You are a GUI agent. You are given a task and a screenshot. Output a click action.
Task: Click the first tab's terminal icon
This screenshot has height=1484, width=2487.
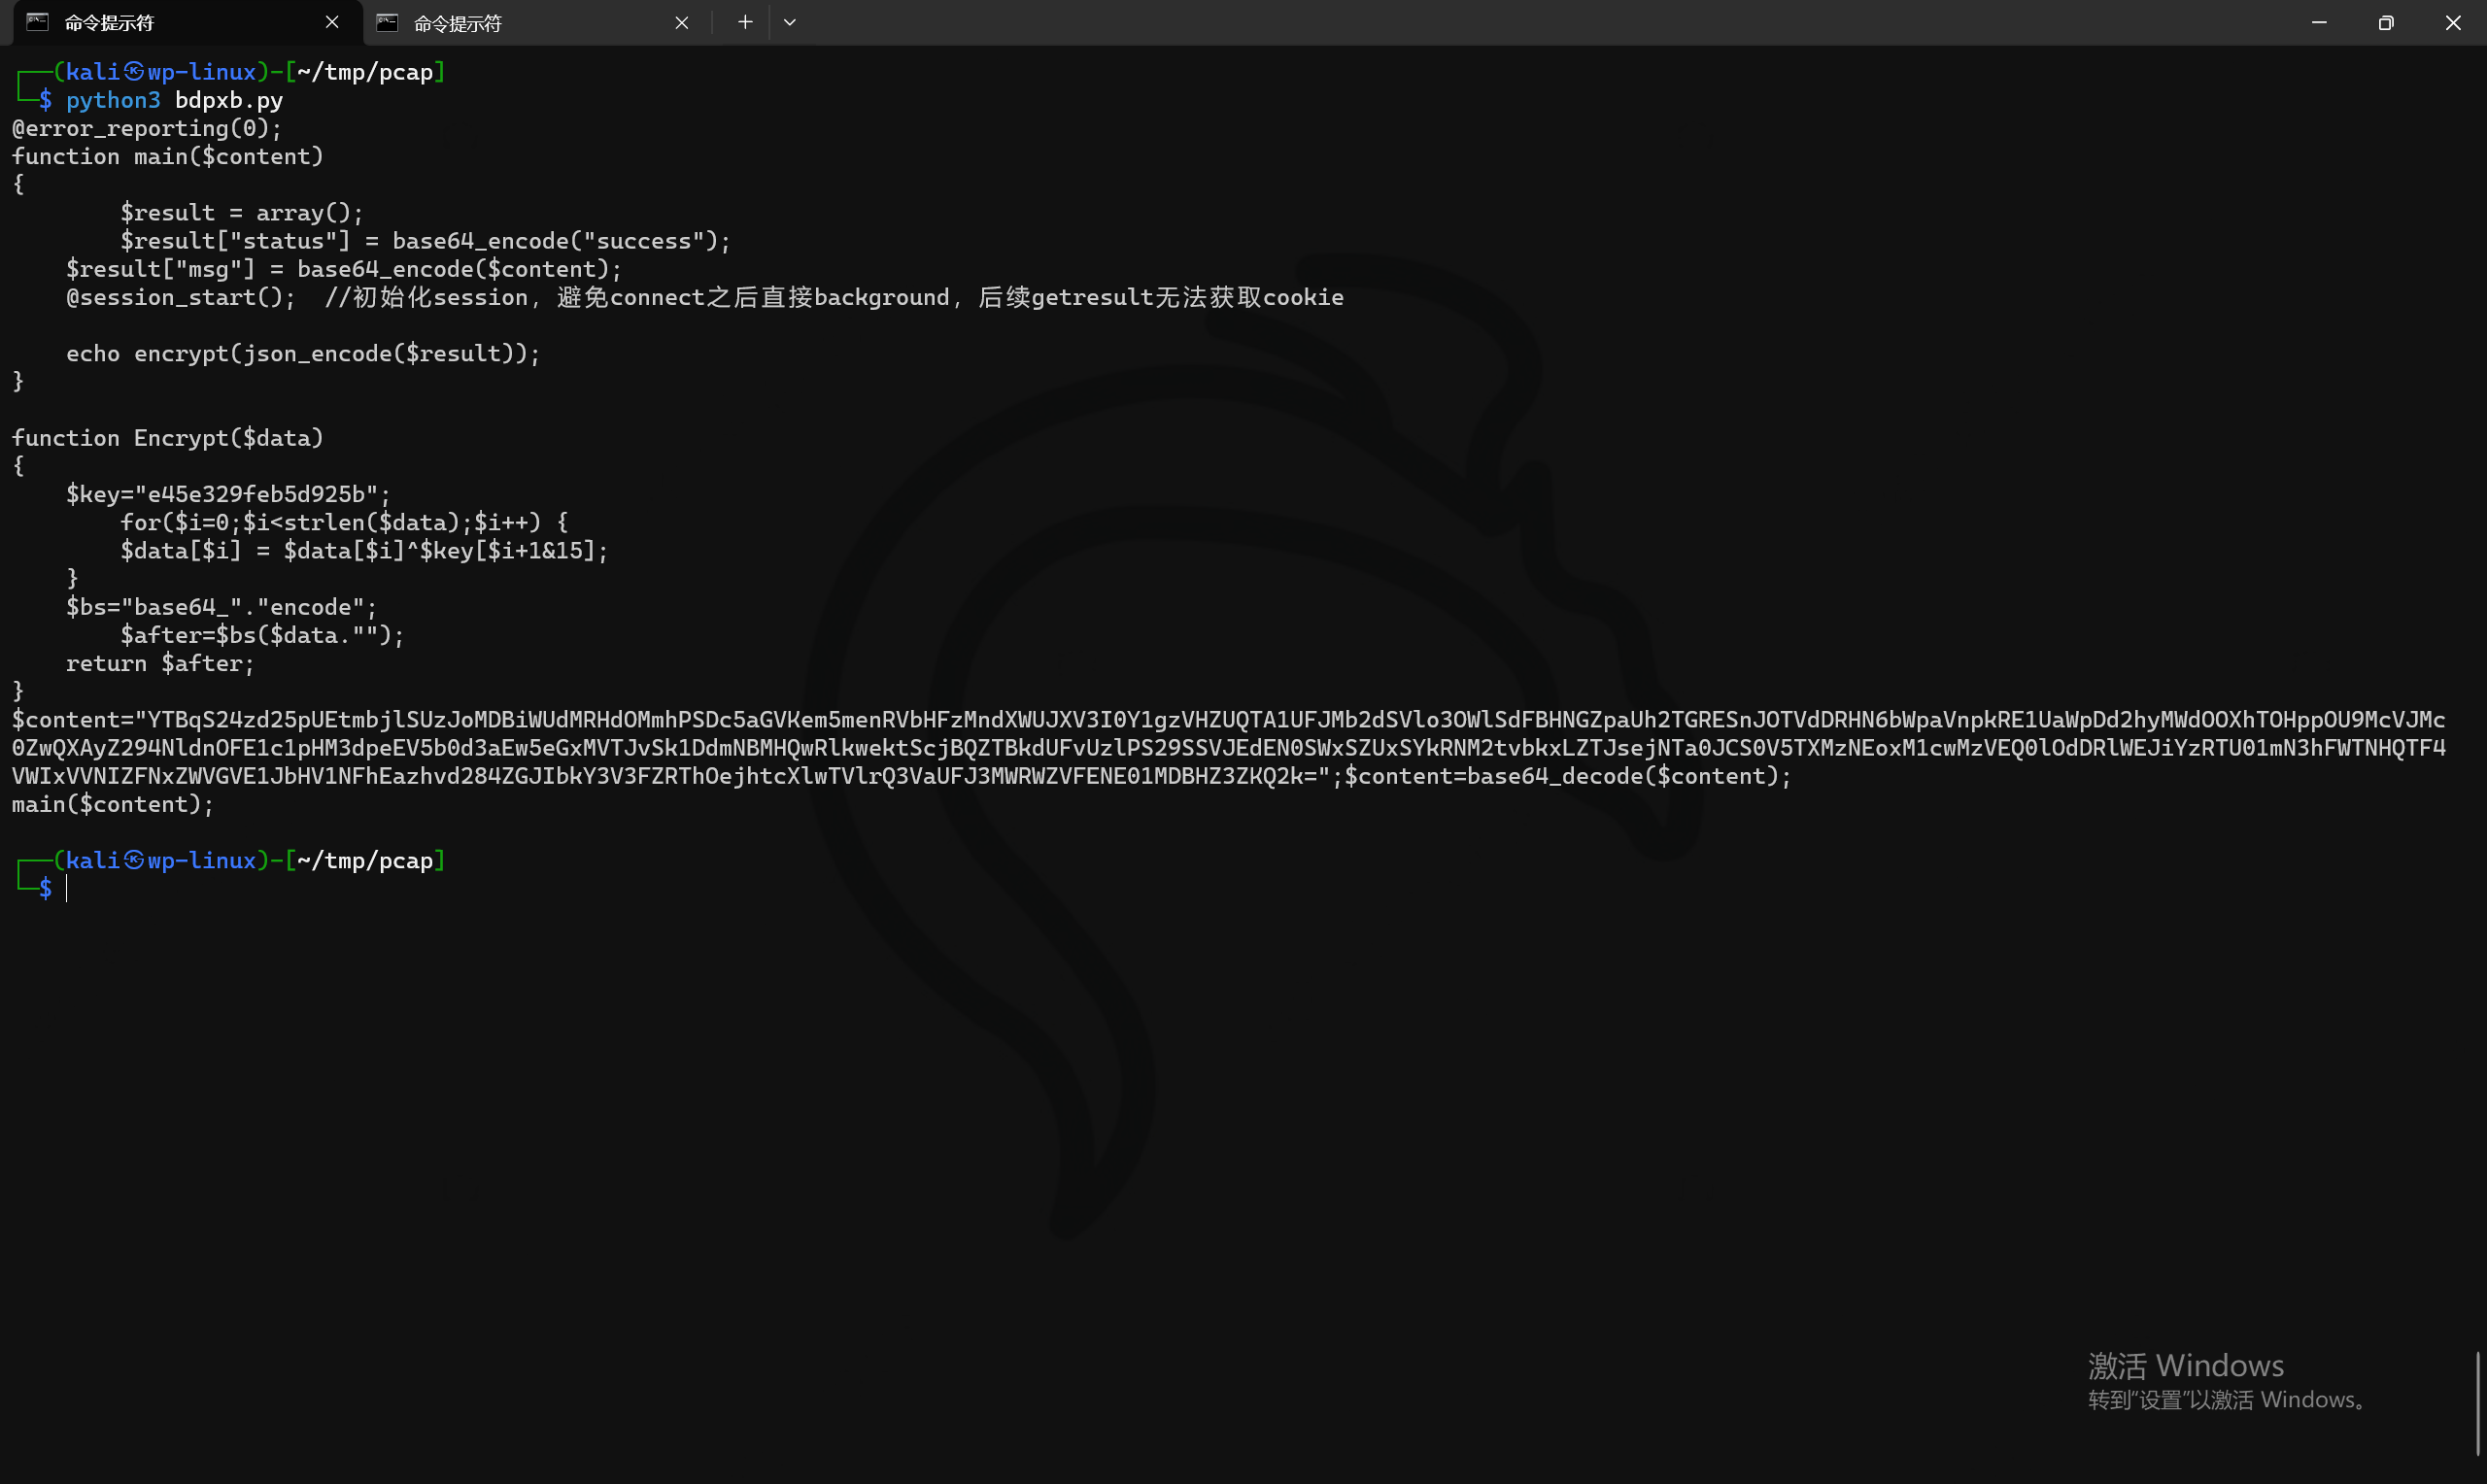[x=37, y=22]
